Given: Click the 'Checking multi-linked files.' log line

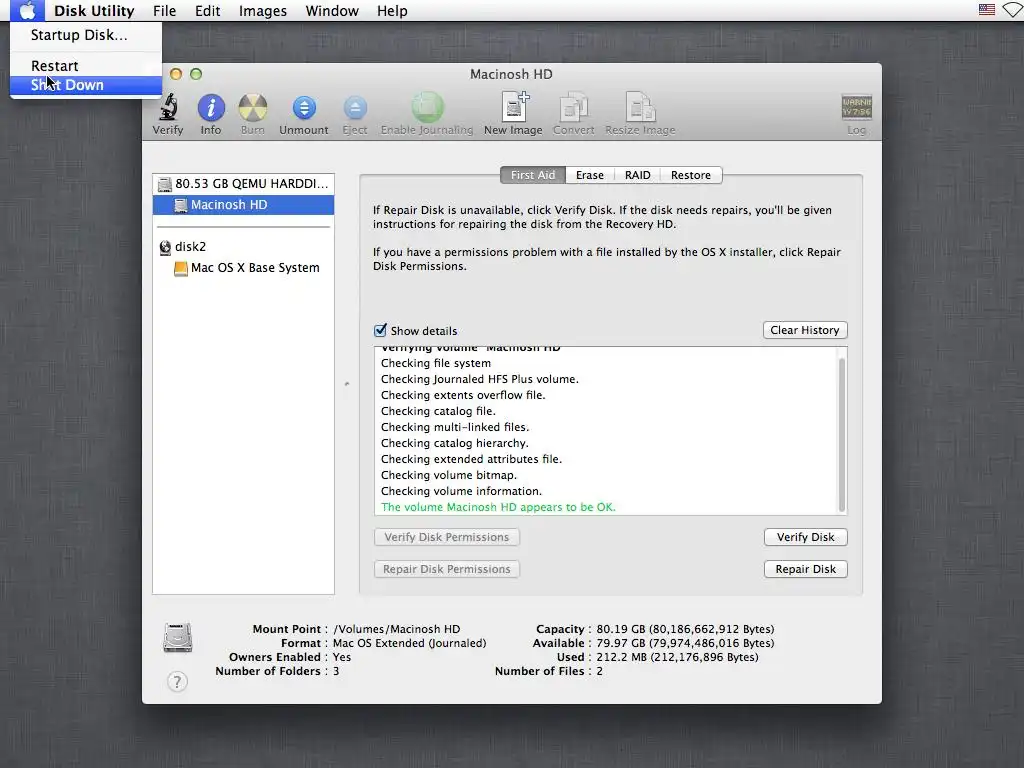Looking at the screenshot, I should click(x=455, y=427).
